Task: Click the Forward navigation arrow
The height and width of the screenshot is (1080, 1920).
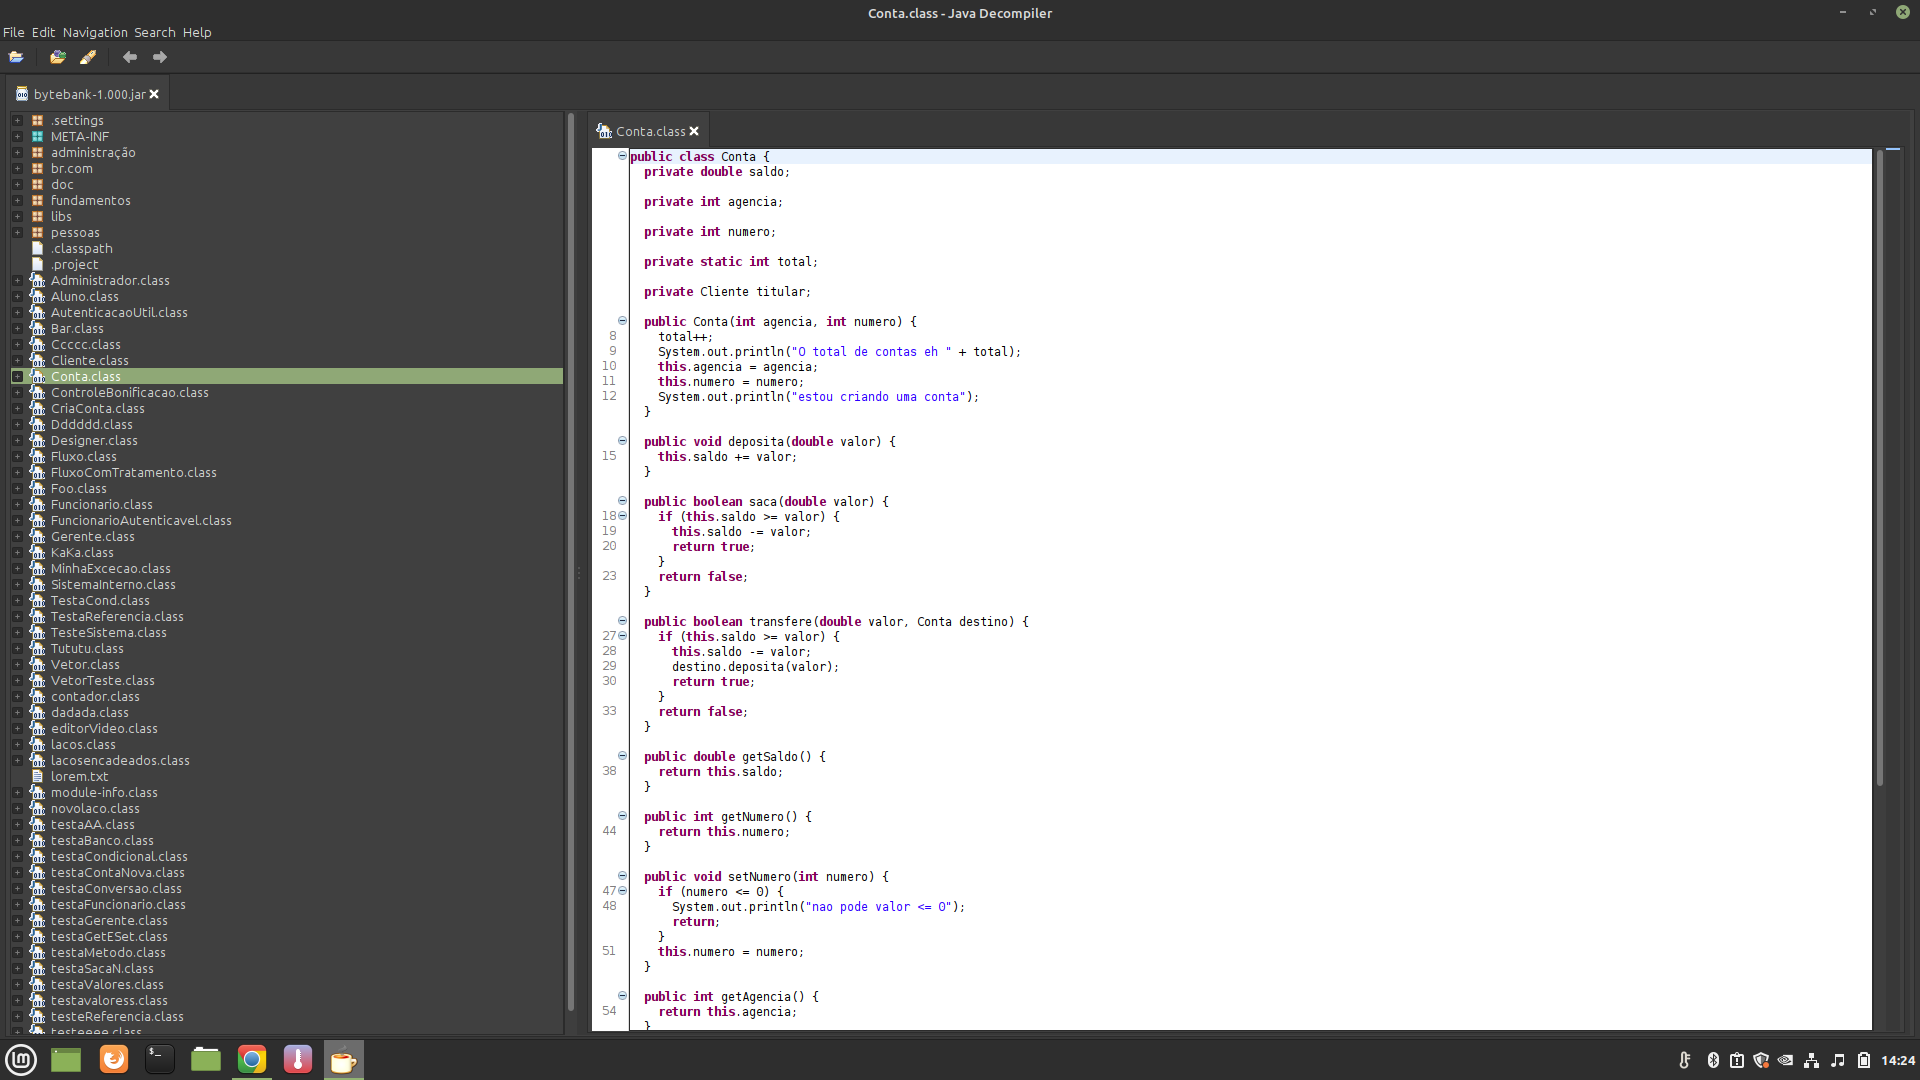Action: (x=160, y=57)
